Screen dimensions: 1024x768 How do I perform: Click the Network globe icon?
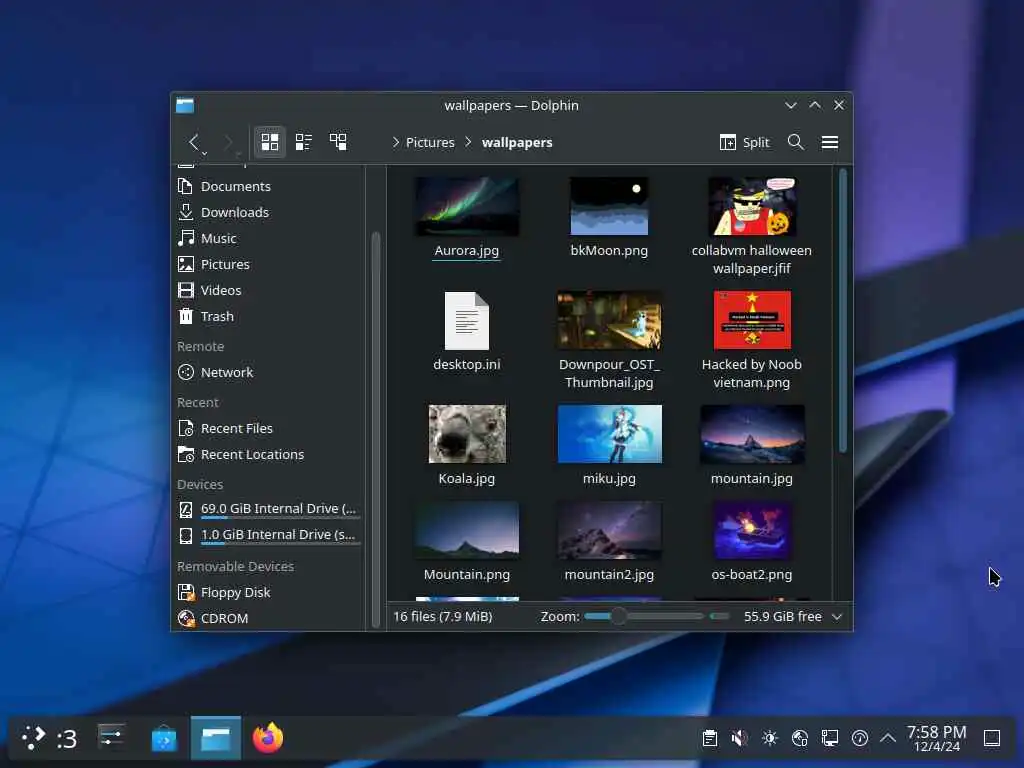click(x=186, y=372)
